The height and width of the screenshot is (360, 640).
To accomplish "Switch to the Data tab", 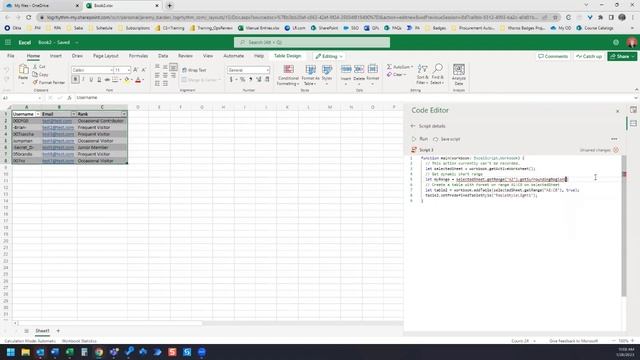I will 163,56.
